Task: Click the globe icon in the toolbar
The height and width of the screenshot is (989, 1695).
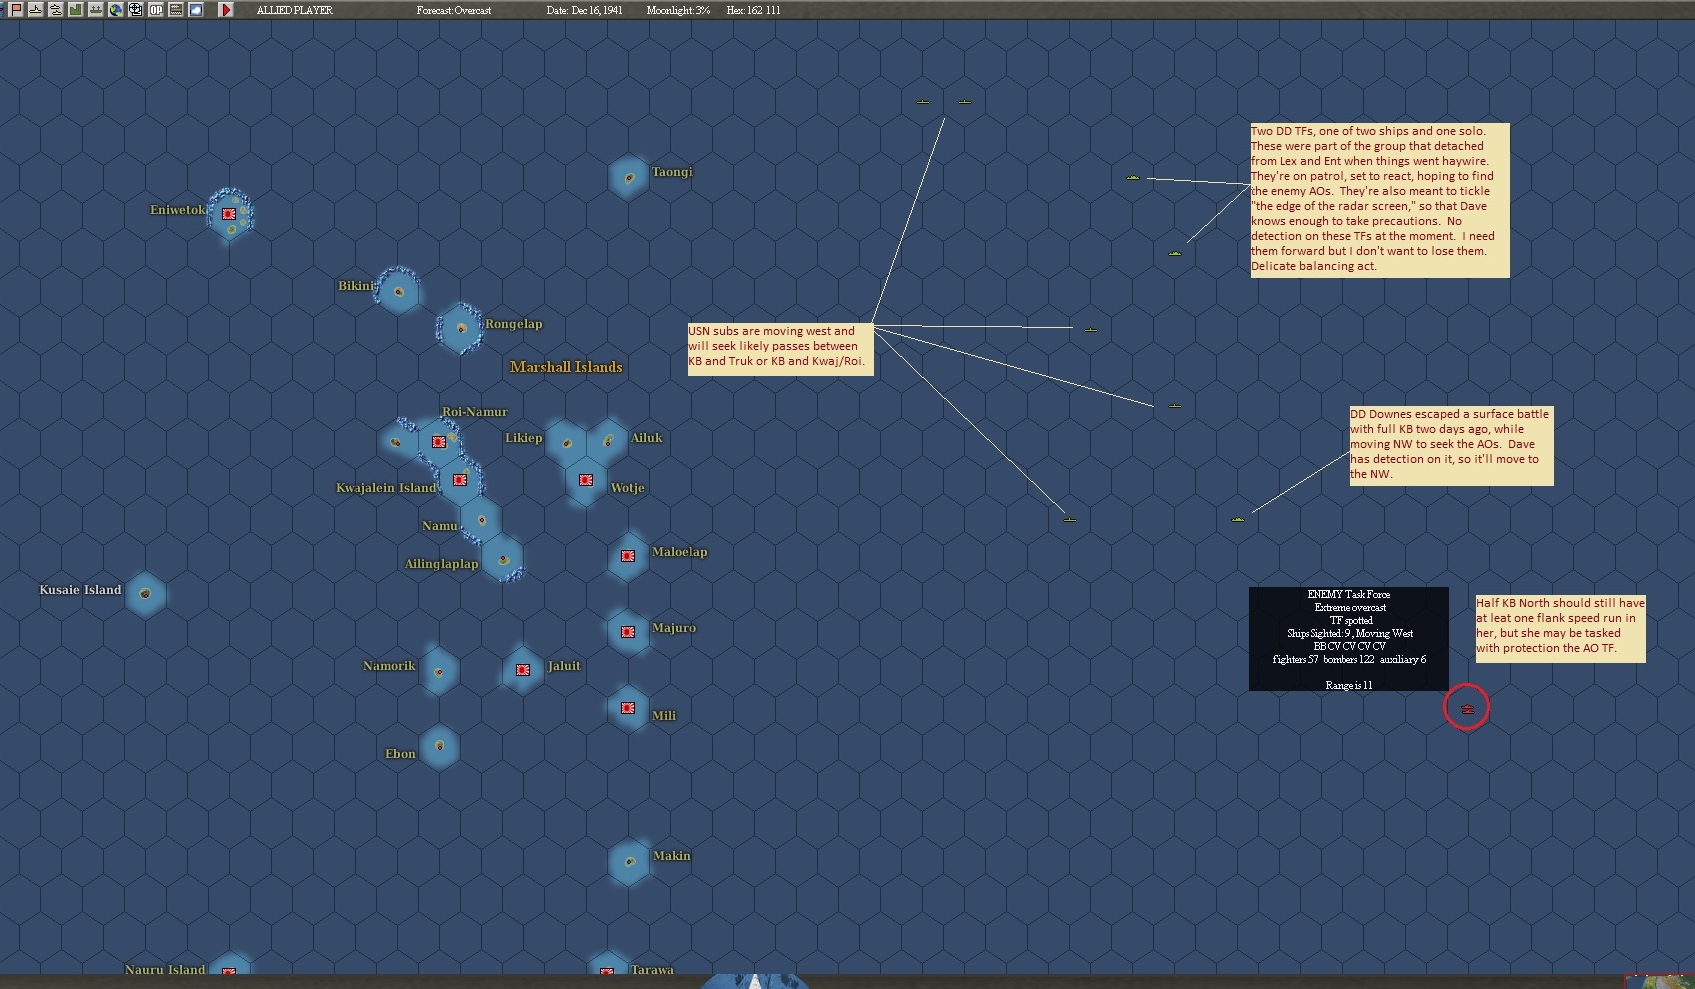Action: click(x=116, y=10)
